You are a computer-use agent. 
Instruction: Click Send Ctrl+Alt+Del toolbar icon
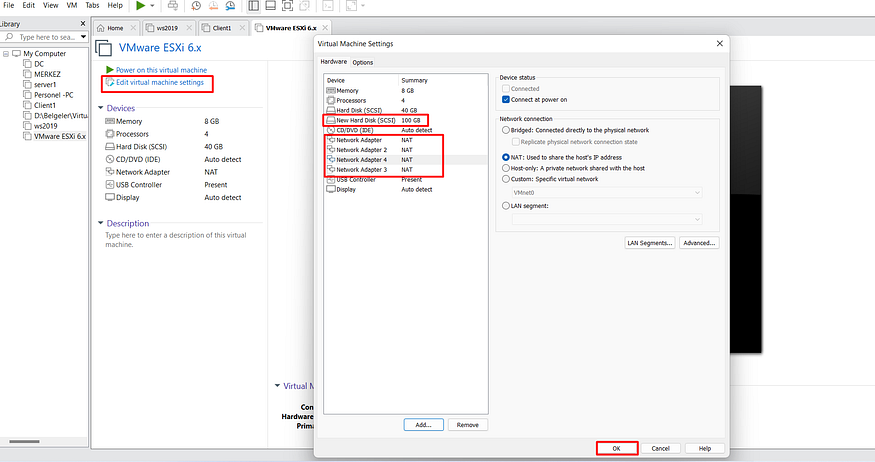(x=173, y=6)
